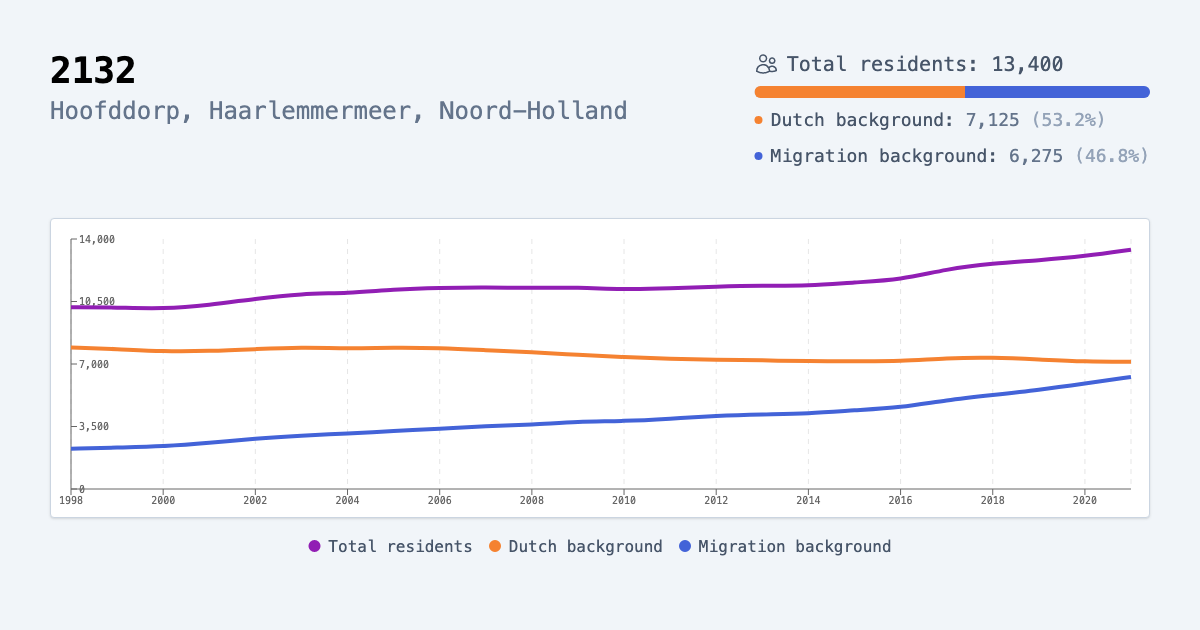The image size is (1200, 630).
Task: Click the 7,000 y-axis label
Action: point(94,364)
